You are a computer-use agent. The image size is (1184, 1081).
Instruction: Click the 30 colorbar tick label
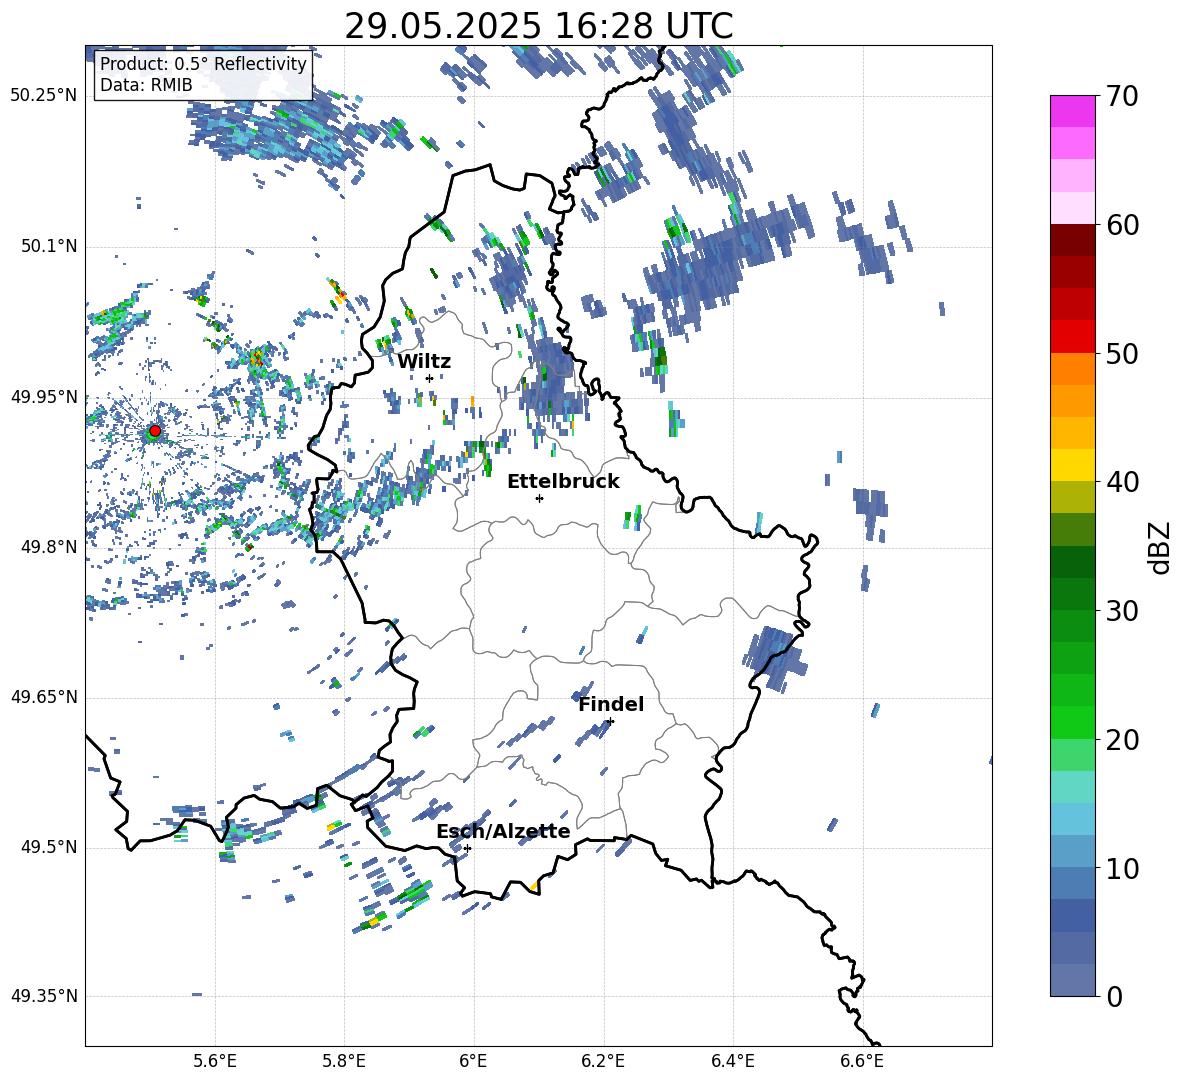[x=1121, y=610]
